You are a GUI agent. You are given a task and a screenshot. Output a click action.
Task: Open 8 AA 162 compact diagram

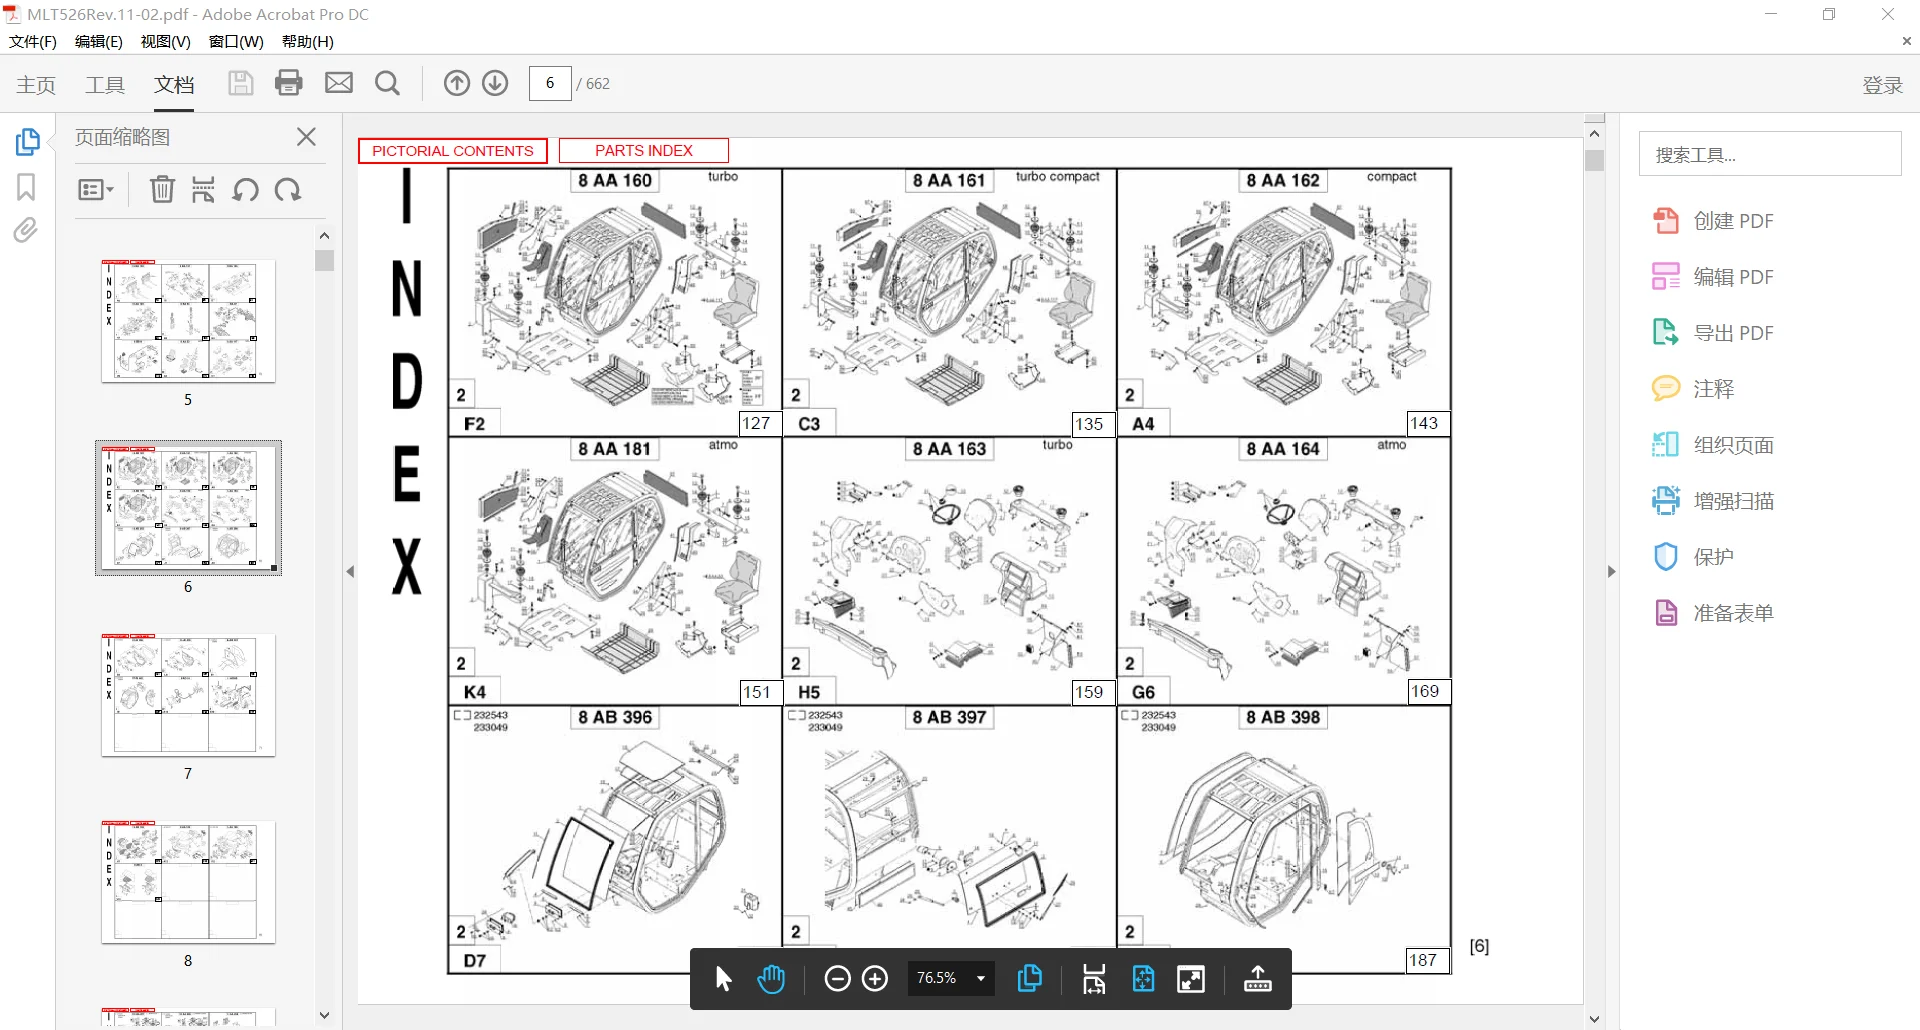pos(1284,302)
